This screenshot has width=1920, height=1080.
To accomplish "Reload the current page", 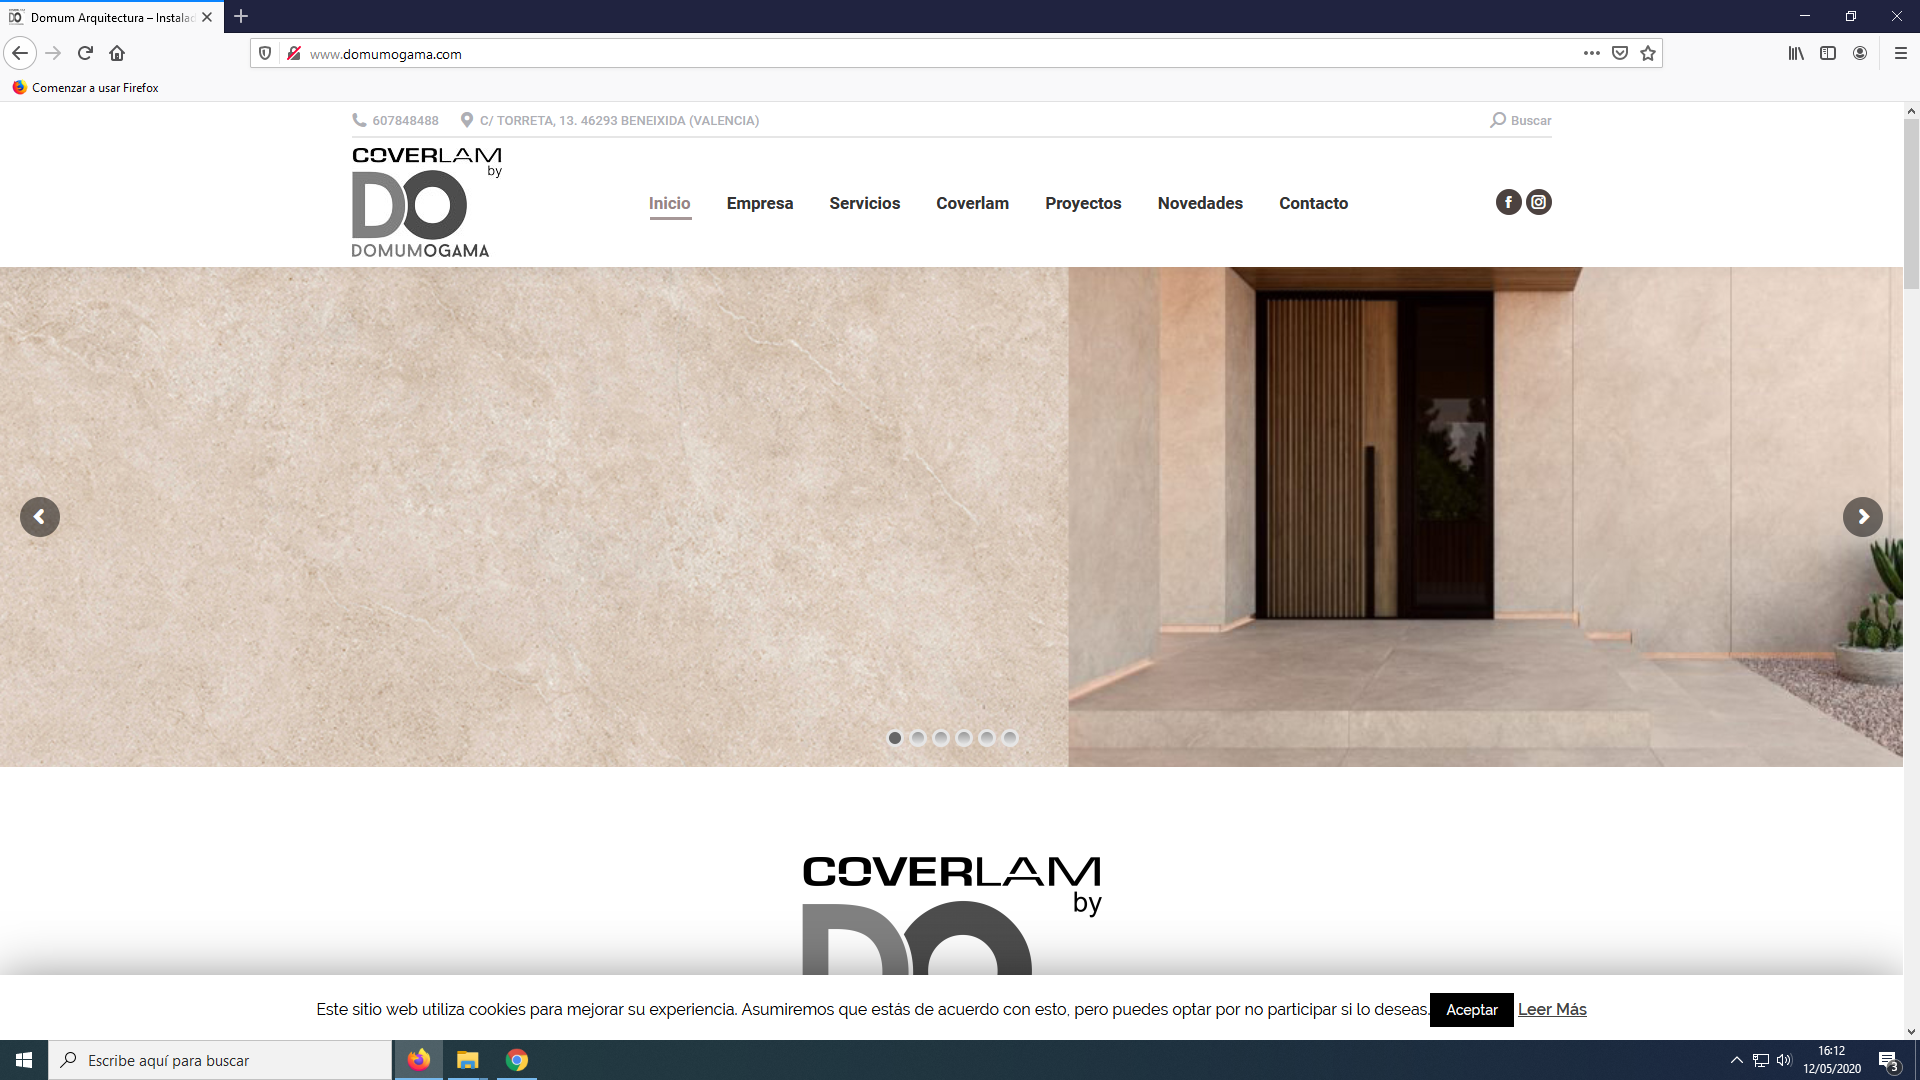I will [x=85, y=53].
